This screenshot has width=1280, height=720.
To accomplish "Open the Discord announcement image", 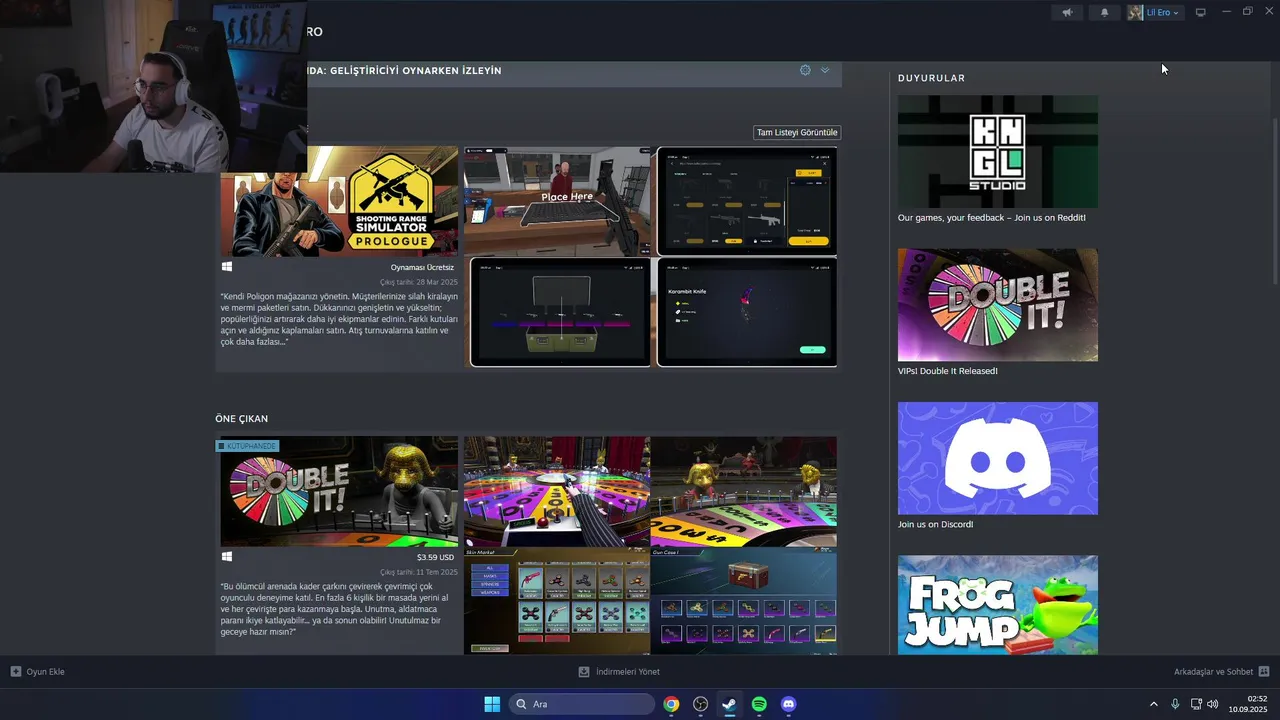I will tap(998, 458).
